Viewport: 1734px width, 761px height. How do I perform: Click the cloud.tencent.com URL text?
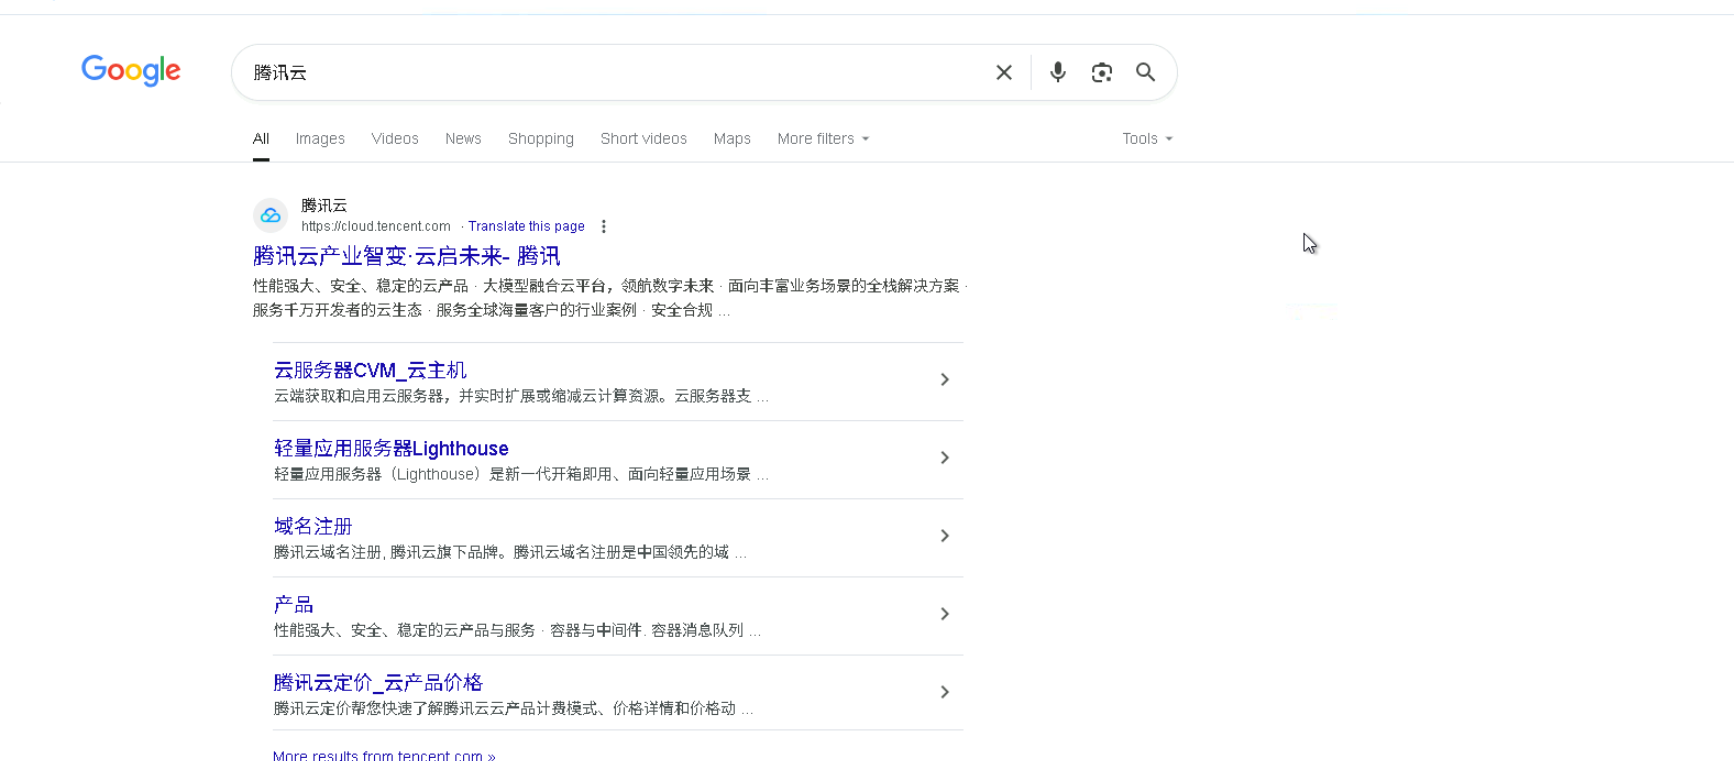(x=376, y=226)
